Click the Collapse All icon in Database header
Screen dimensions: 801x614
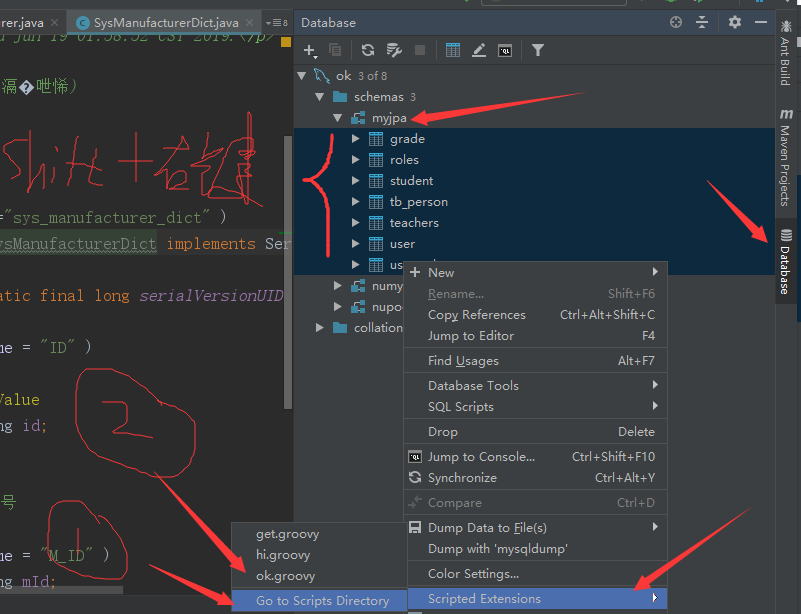702,22
